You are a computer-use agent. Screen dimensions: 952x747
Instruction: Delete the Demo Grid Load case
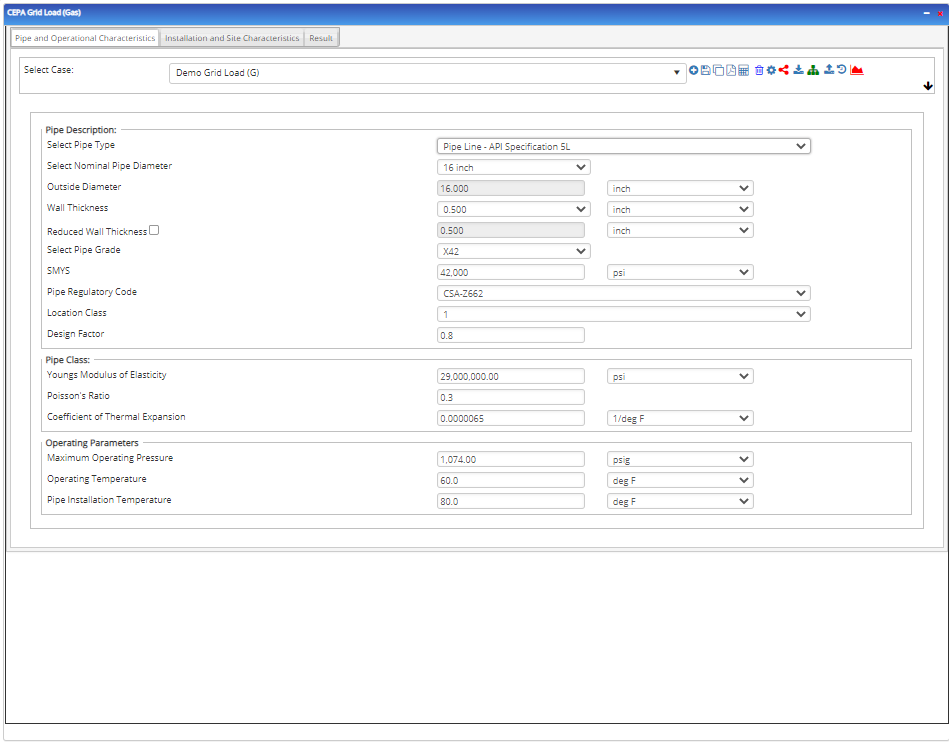[x=758, y=69]
